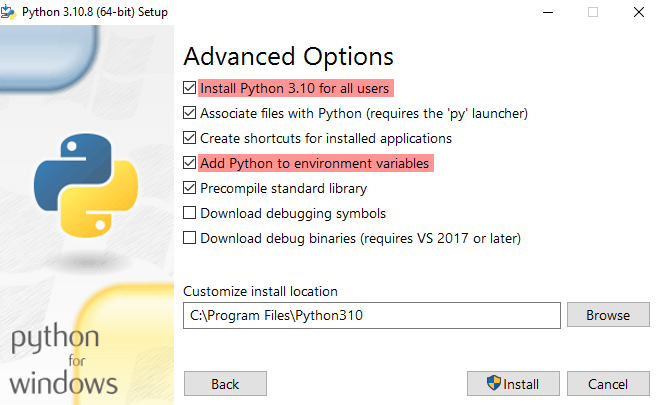Close the Python 3.10.8 Setup window
Viewport: 662px width, 405px height.
(638, 12)
